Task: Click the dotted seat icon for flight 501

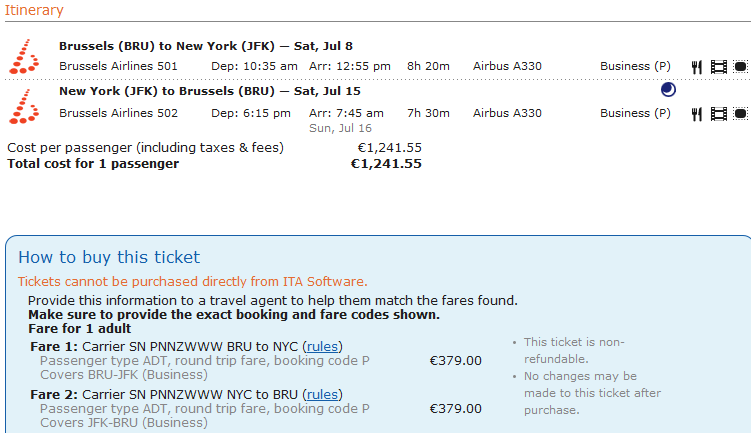Action: (740, 67)
